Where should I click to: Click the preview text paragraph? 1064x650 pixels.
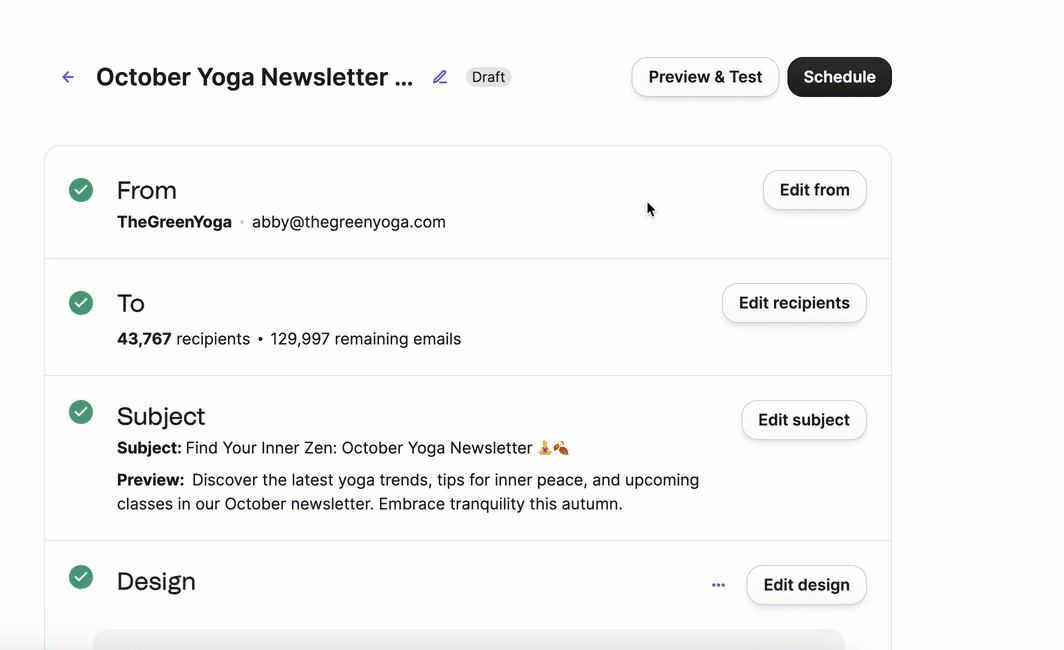408,492
